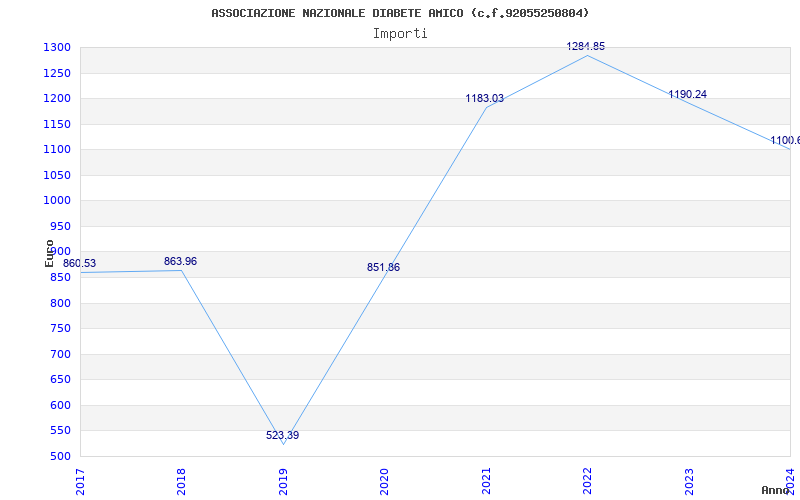Select the 860.53 data label

pos(79,264)
